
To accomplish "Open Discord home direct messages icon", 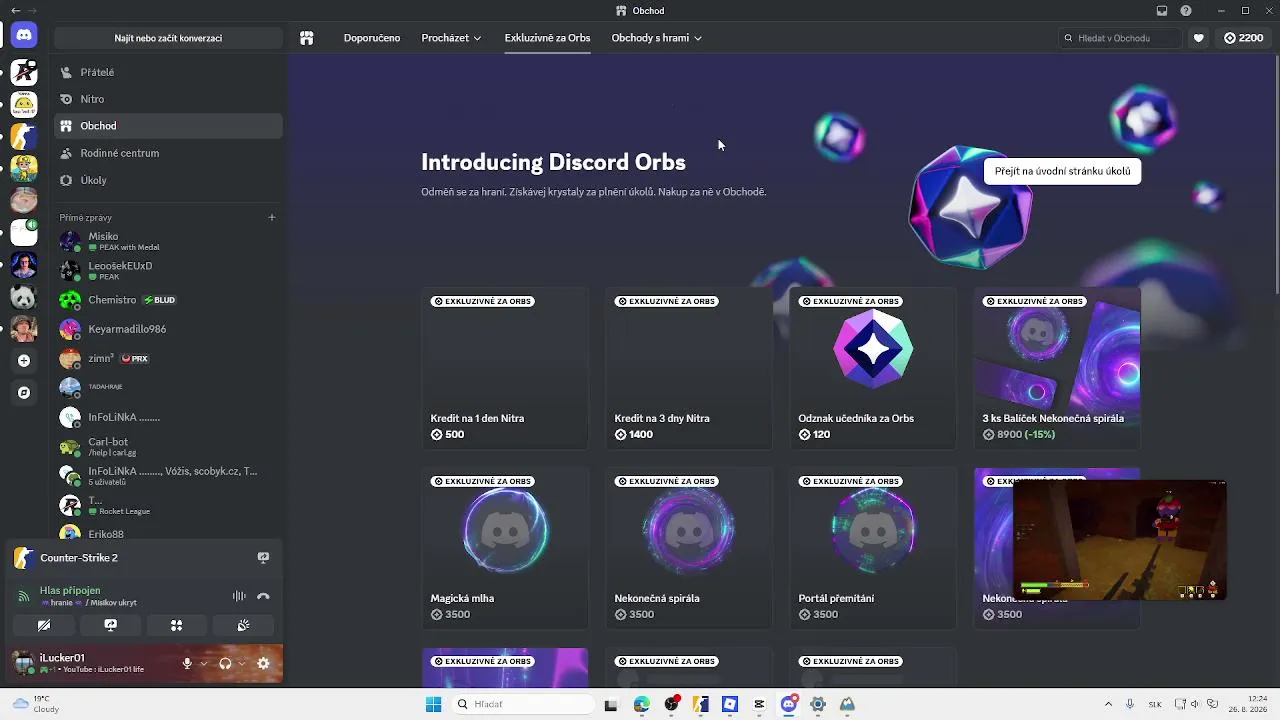I will click(24, 36).
